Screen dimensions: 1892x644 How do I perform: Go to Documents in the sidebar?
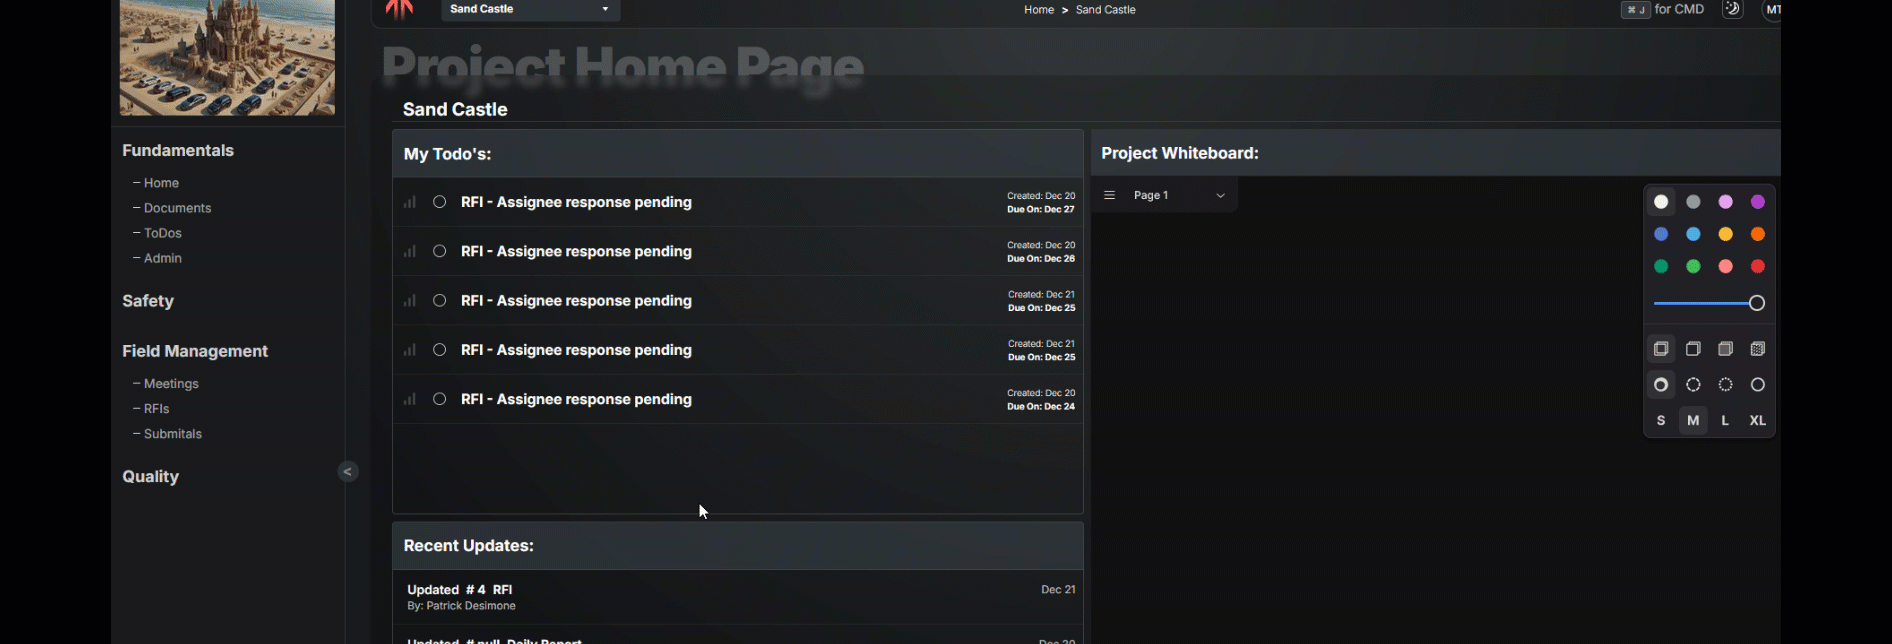[x=177, y=208]
